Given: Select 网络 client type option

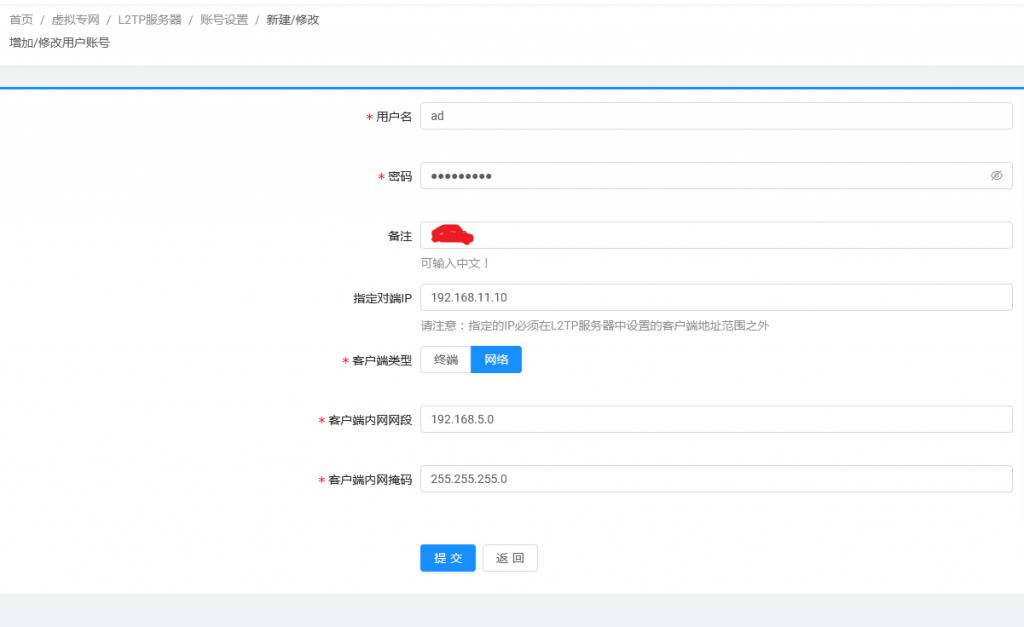Looking at the screenshot, I should pyautogui.click(x=496, y=360).
